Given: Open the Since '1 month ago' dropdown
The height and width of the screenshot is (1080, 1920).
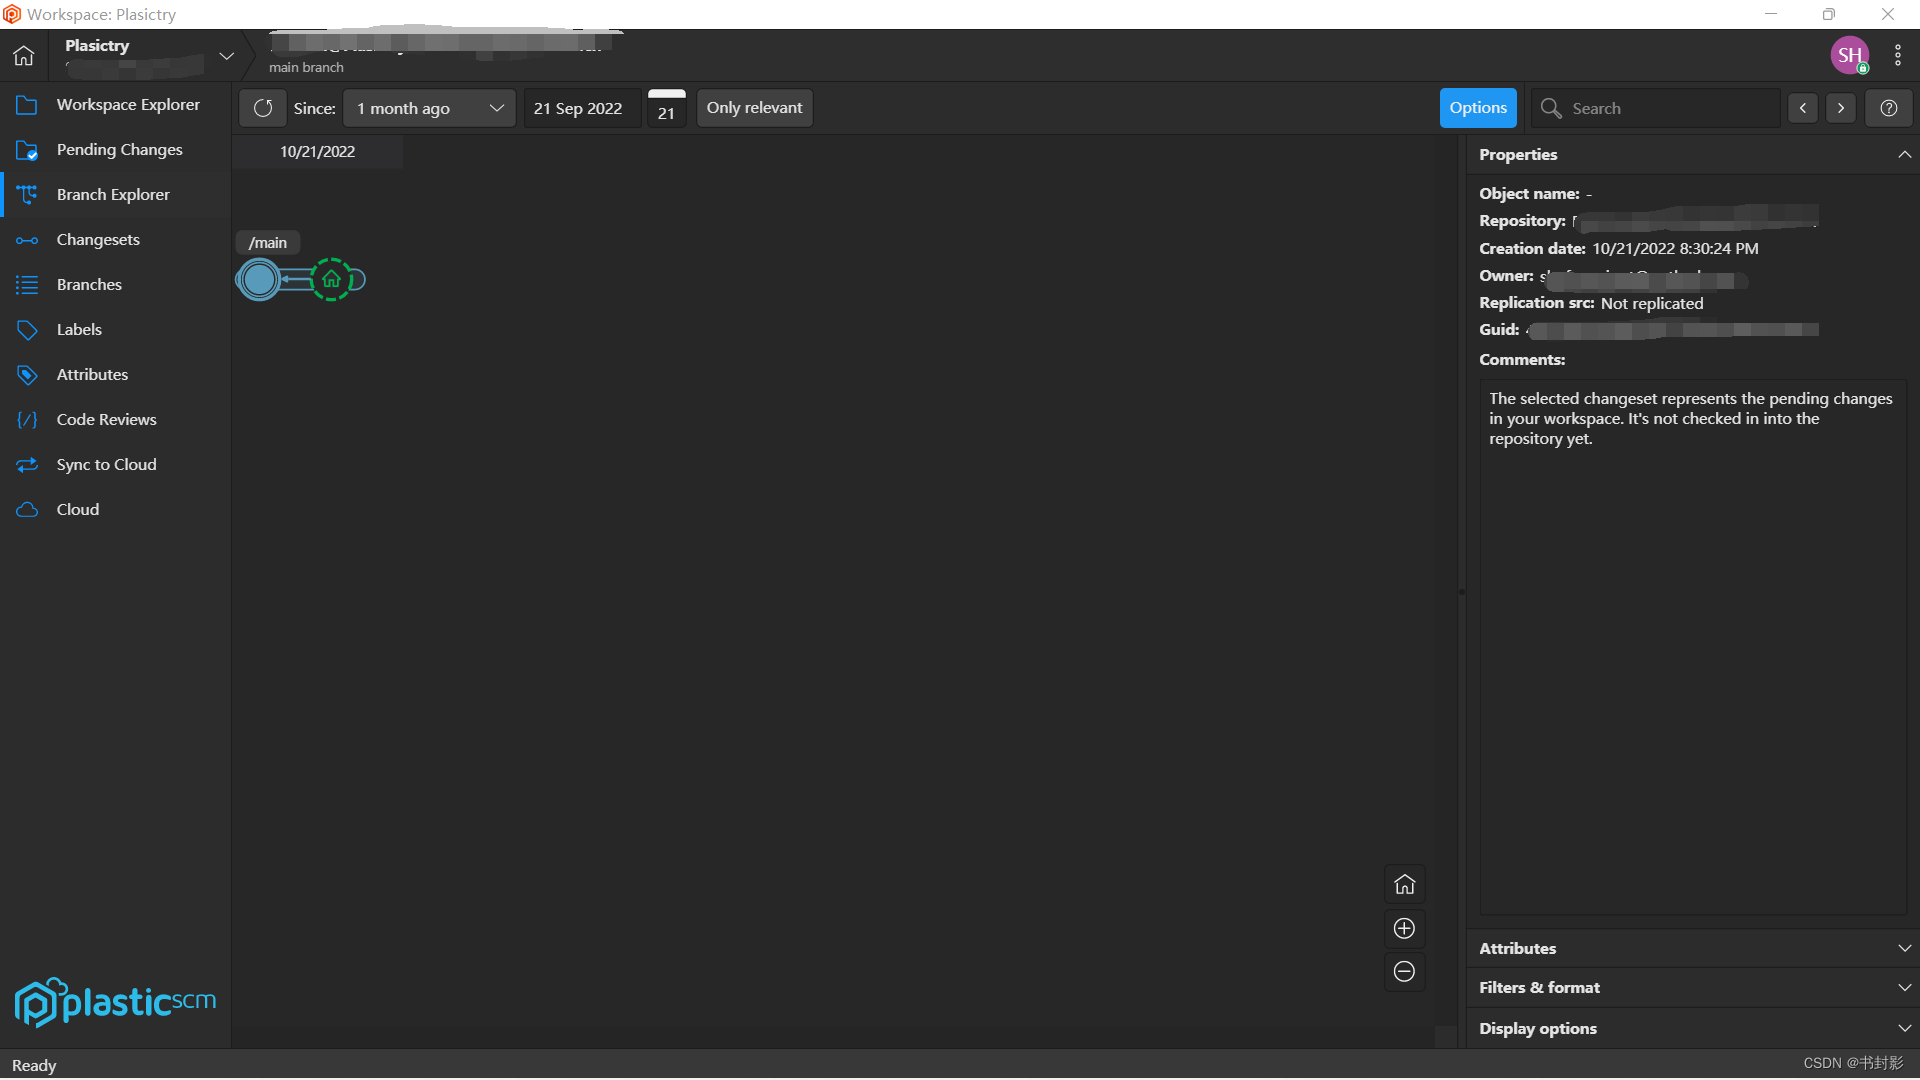Looking at the screenshot, I should (429, 108).
